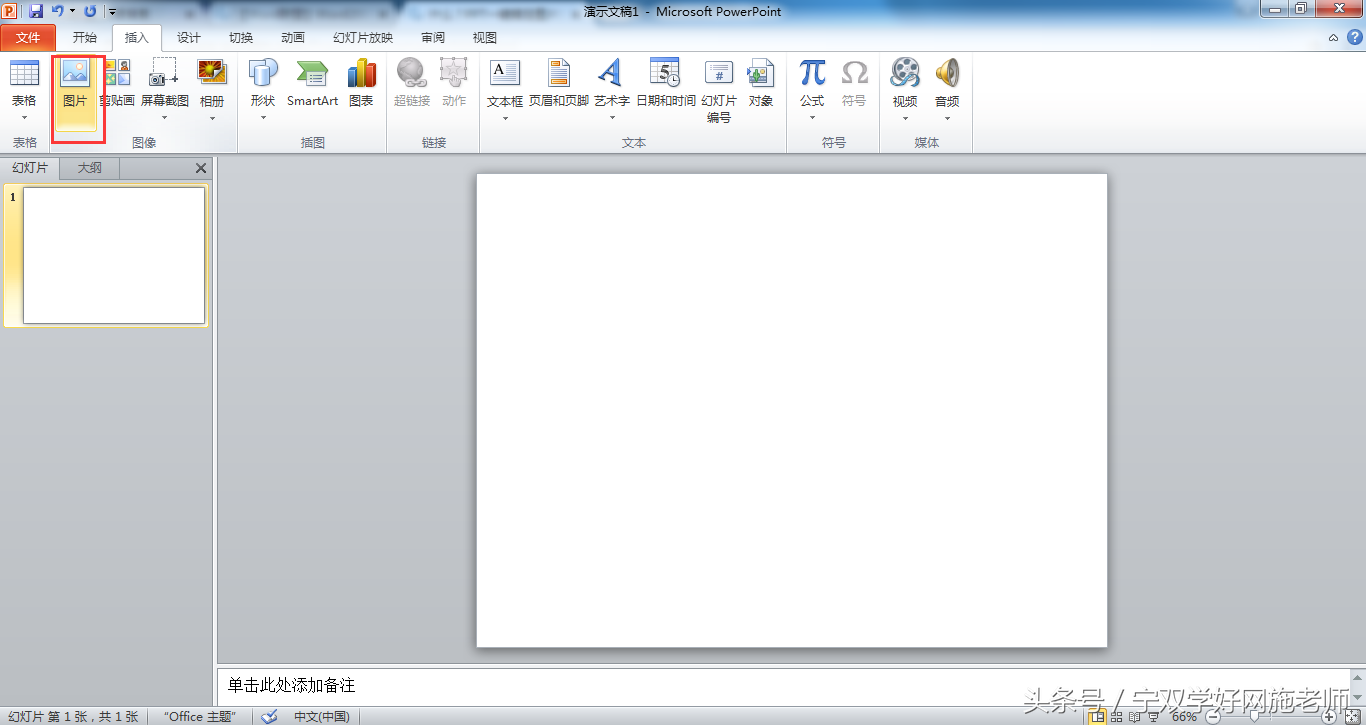Screen dimensions: 1366x725
Task: Insert an 对象 object
Action: click(761, 83)
